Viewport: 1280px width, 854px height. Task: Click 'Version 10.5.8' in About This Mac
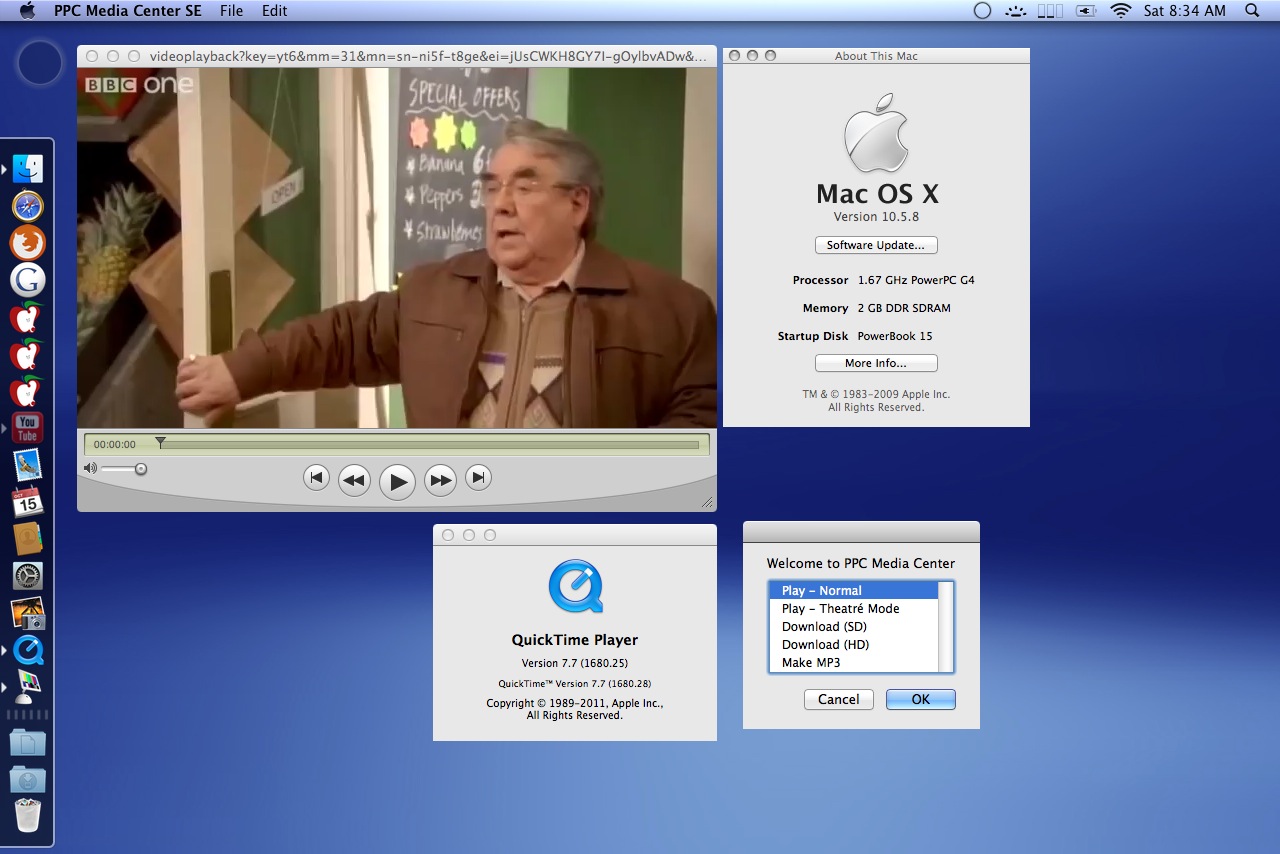pyautogui.click(x=876, y=217)
